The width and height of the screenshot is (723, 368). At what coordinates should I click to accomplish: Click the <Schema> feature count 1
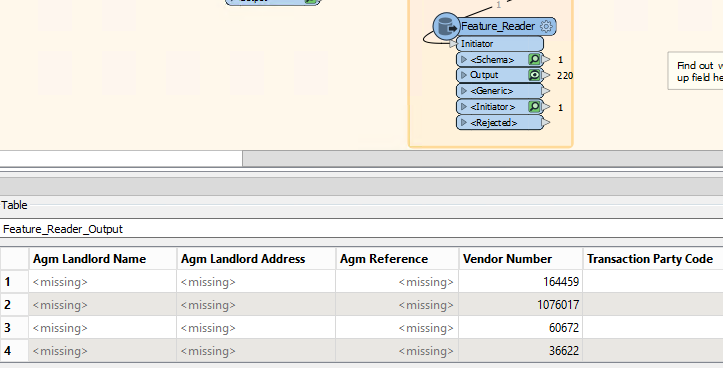pyautogui.click(x=560, y=60)
